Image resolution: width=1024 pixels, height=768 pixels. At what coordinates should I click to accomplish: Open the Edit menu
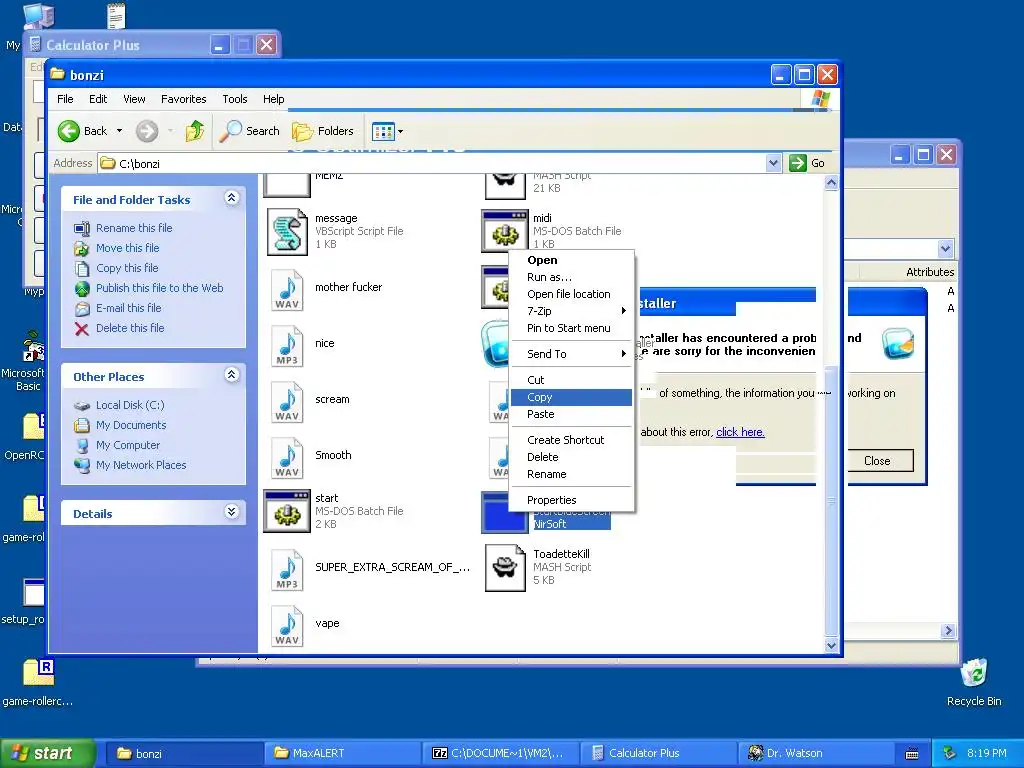98,99
